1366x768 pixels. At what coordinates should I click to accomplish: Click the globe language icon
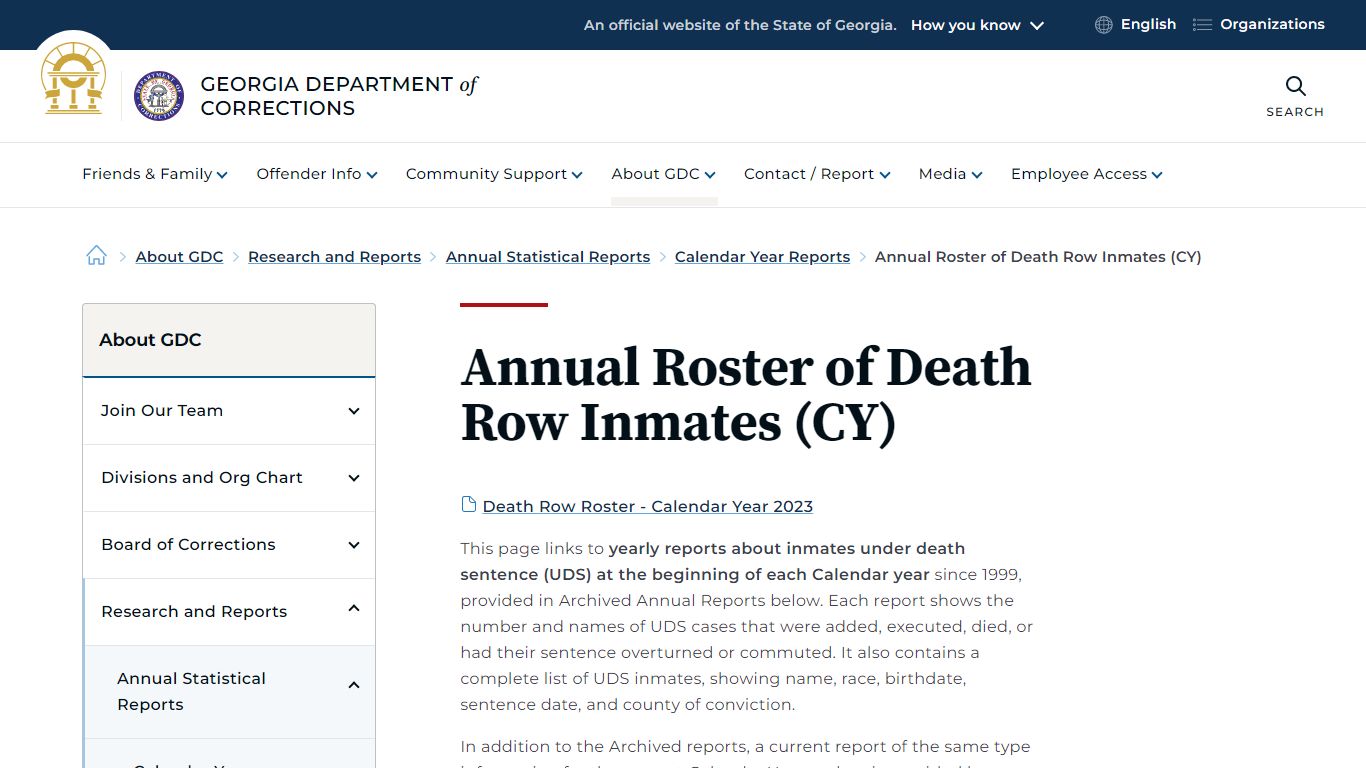click(1103, 25)
